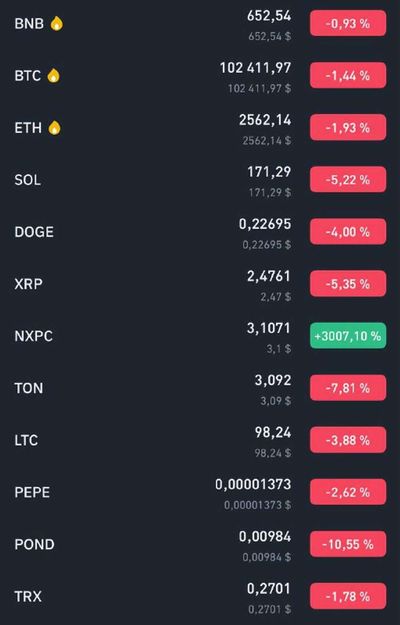Select the NXPC ticker label
The width and height of the screenshot is (400, 625).
(33, 336)
